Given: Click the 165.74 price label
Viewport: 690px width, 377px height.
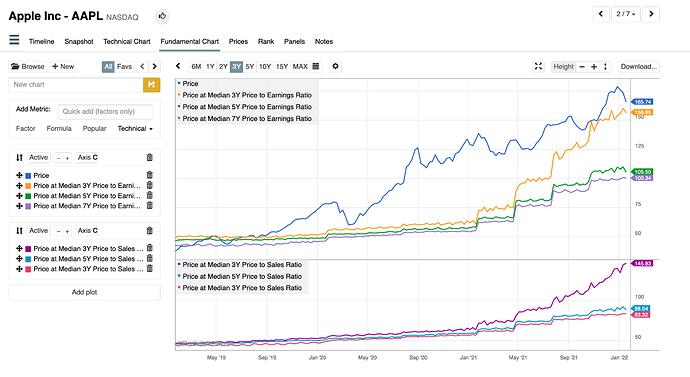Looking at the screenshot, I should click(x=642, y=102).
